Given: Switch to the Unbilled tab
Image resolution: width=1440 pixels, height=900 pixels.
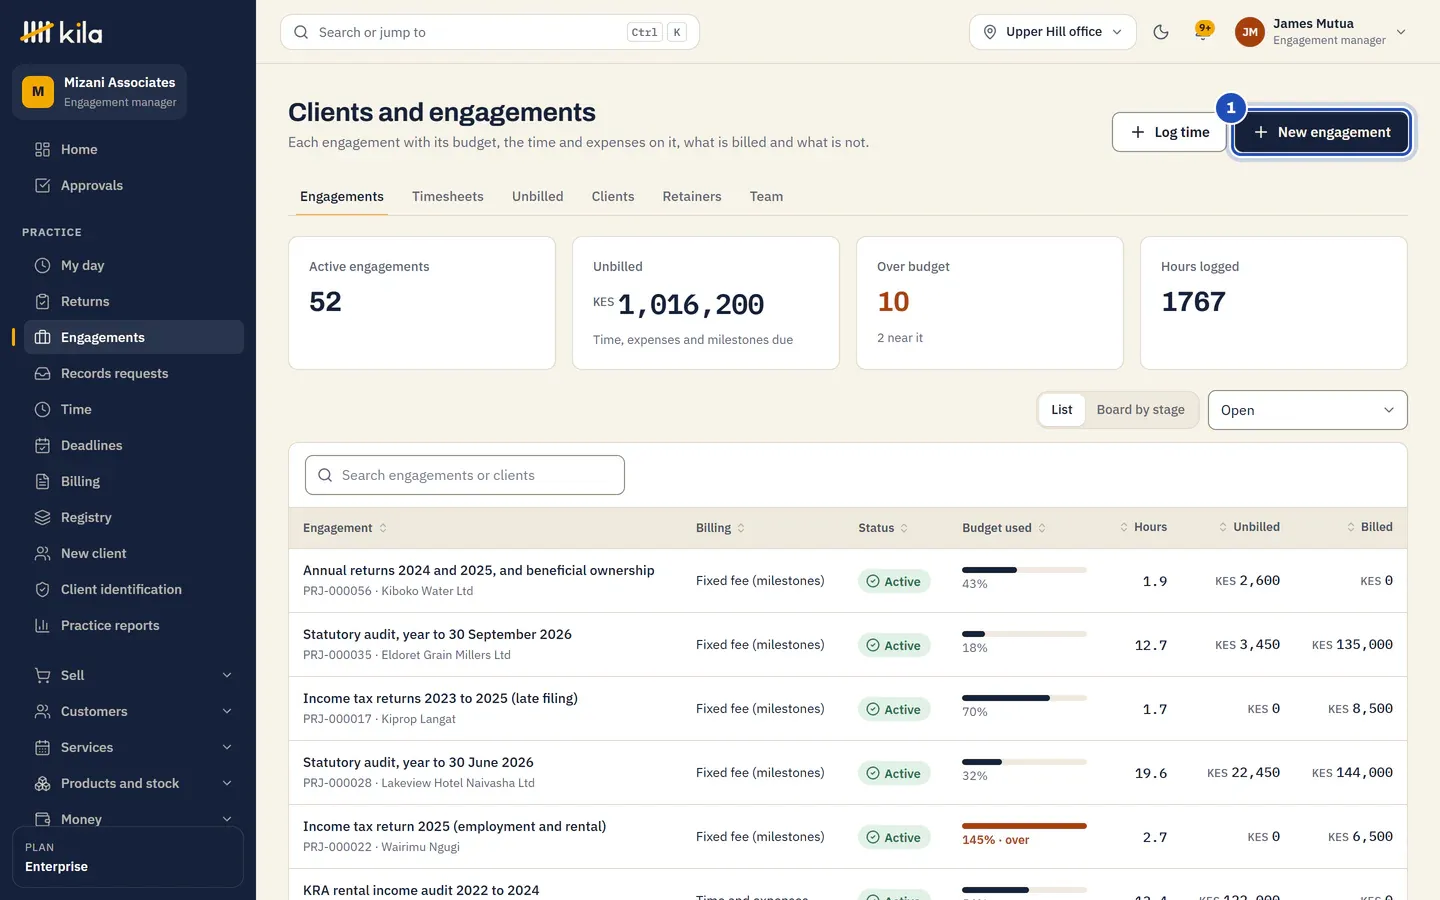Looking at the screenshot, I should click(x=538, y=197).
